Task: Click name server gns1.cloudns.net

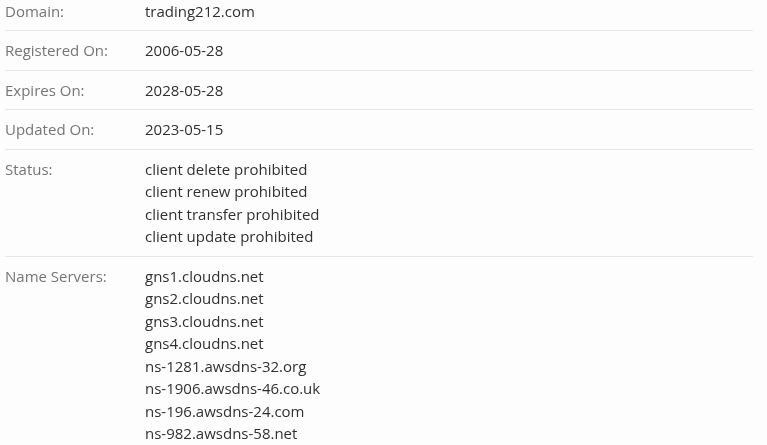Action: [204, 277]
